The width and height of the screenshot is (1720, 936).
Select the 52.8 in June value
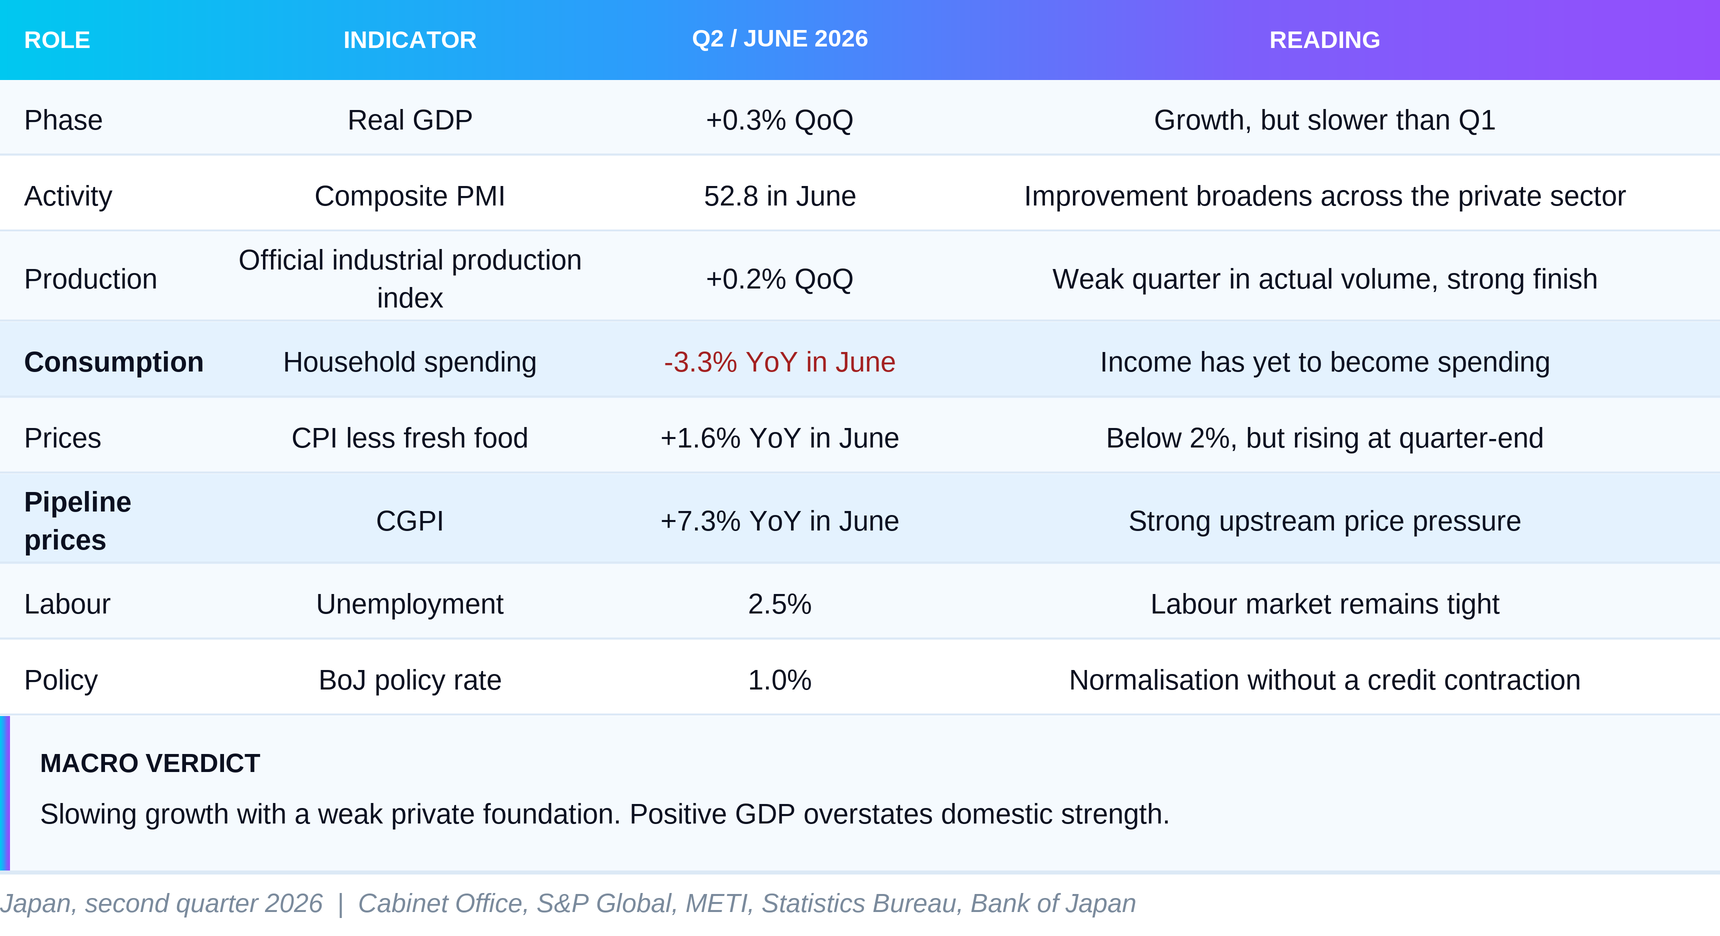tap(780, 196)
